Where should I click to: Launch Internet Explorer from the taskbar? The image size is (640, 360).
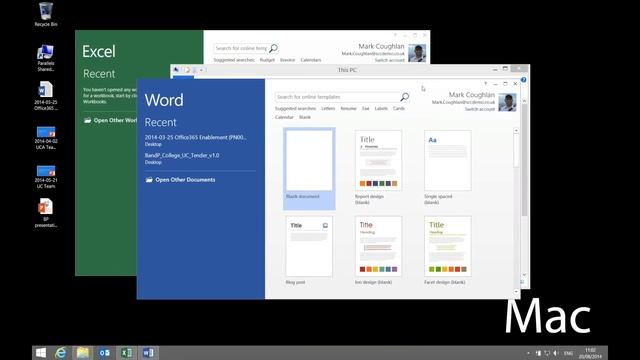[x=61, y=353]
